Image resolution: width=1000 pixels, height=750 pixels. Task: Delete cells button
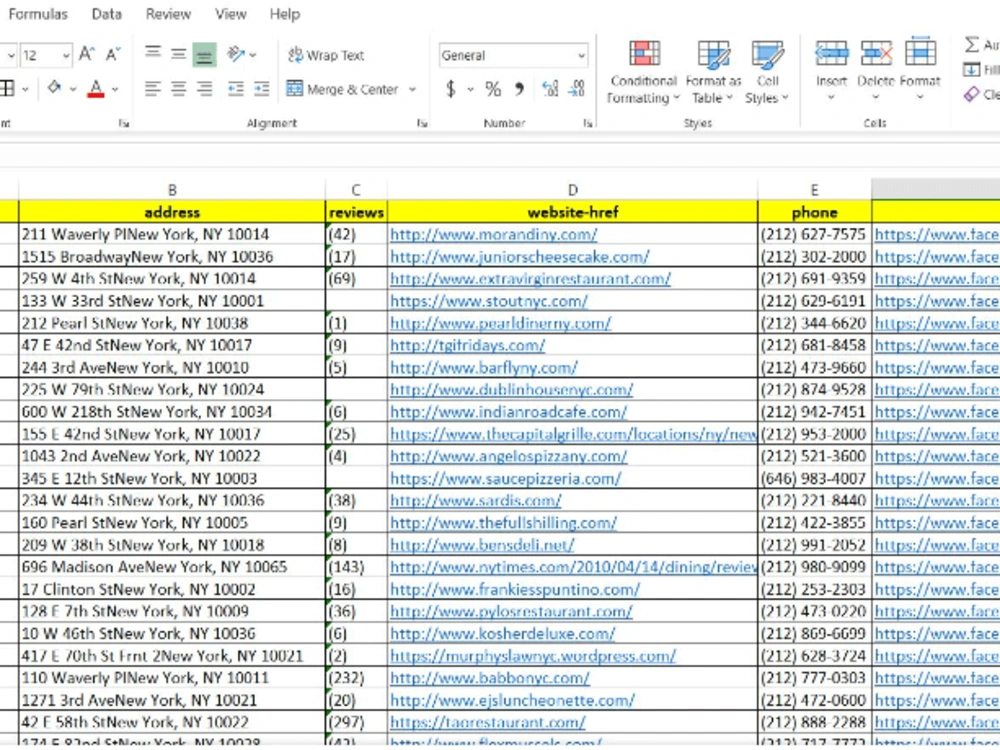pos(876,70)
